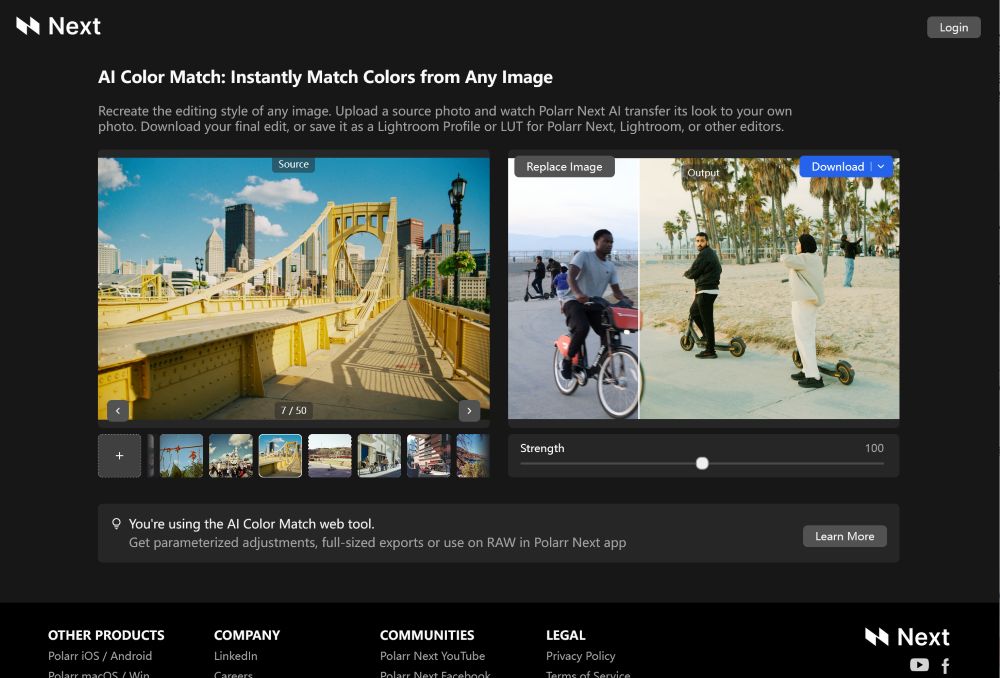Open the Facebook icon in footer
This screenshot has width=1000, height=678.
tap(945, 665)
